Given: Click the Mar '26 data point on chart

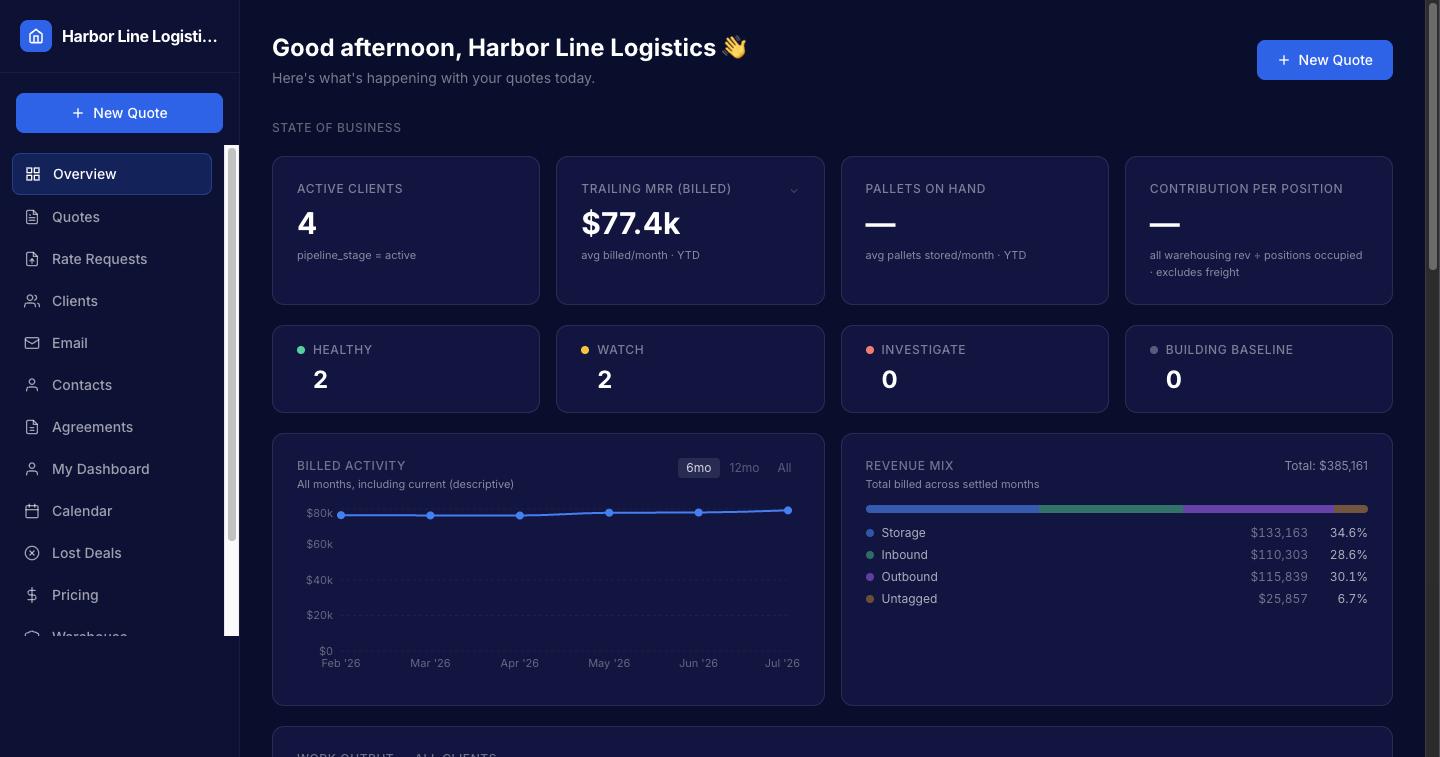Looking at the screenshot, I should coord(431,516).
